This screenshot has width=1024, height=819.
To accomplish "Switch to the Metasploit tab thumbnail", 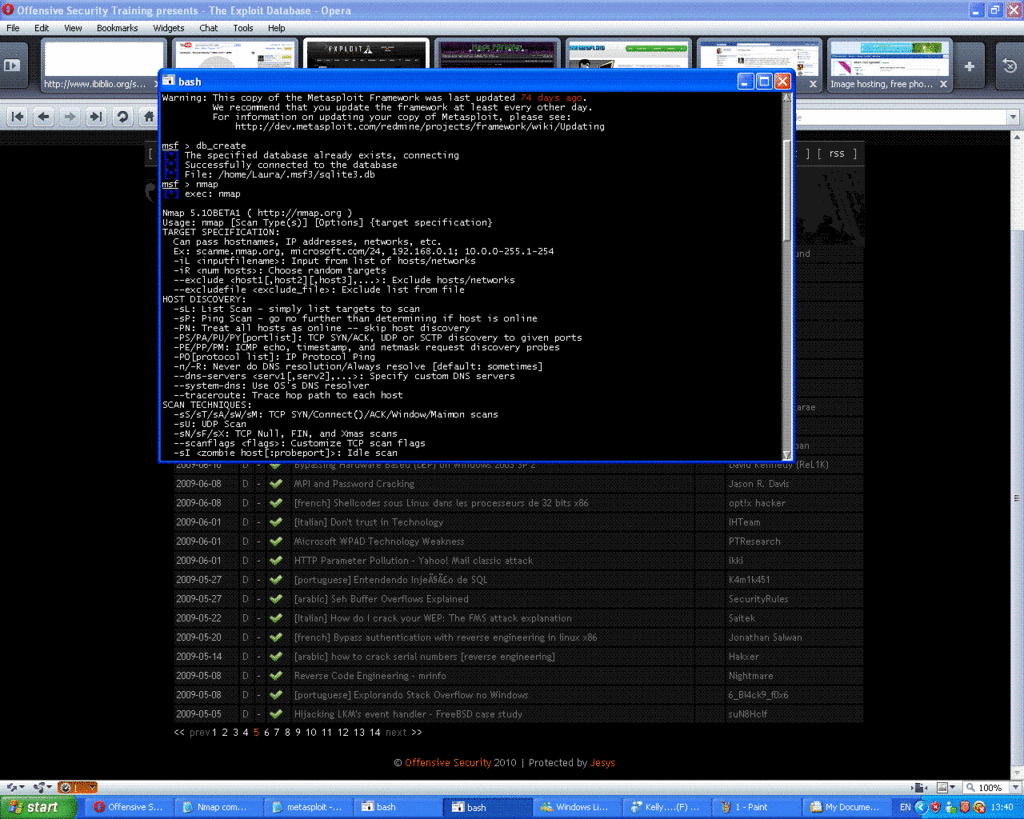I will coord(628,54).
